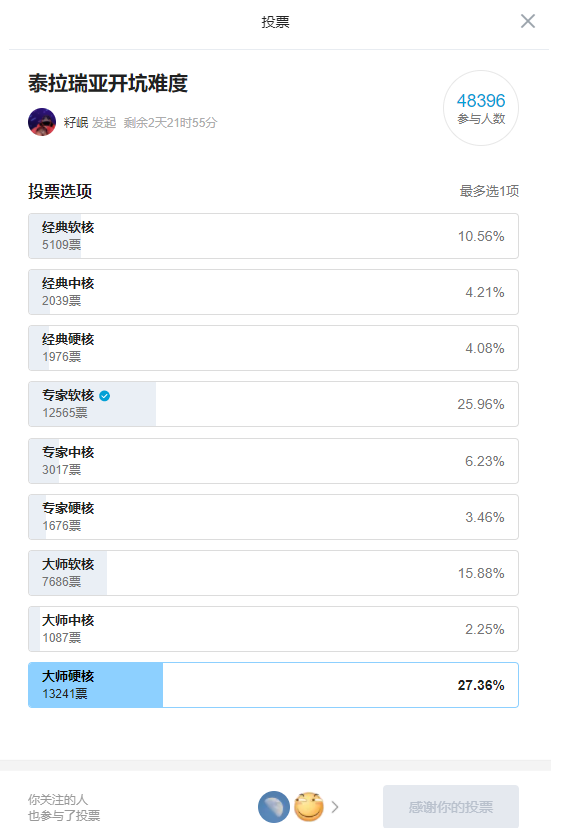Open the blue moon avatar of a followed voter
The height and width of the screenshot is (828, 566).
pos(273,807)
